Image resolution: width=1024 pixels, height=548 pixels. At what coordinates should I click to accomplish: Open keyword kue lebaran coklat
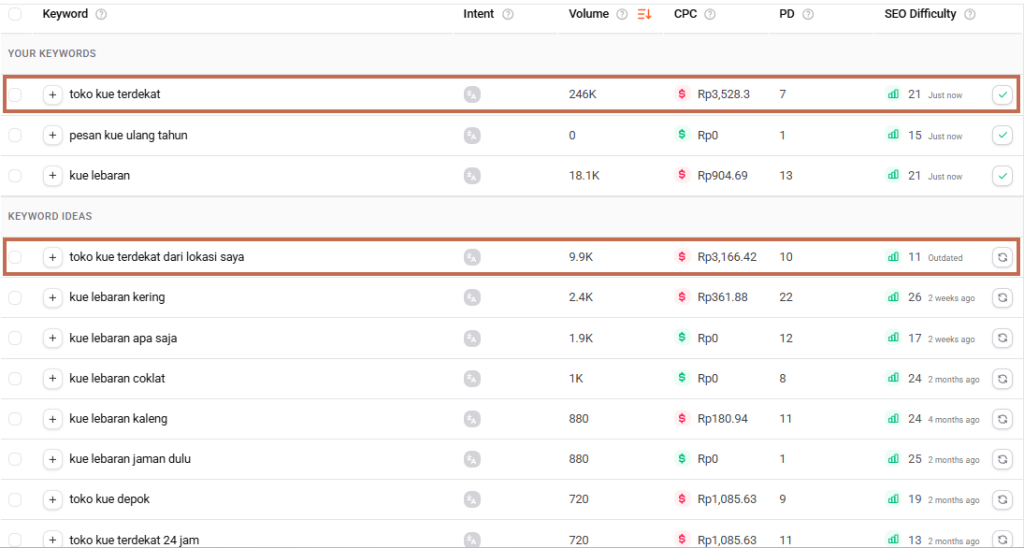coord(118,378)
